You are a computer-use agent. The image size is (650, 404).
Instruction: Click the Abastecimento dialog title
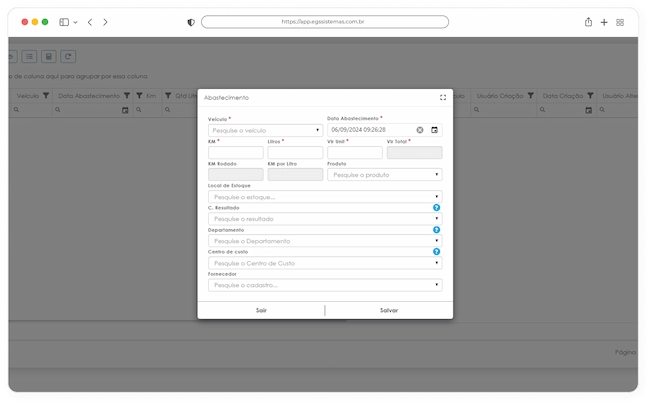coord(226,98)
